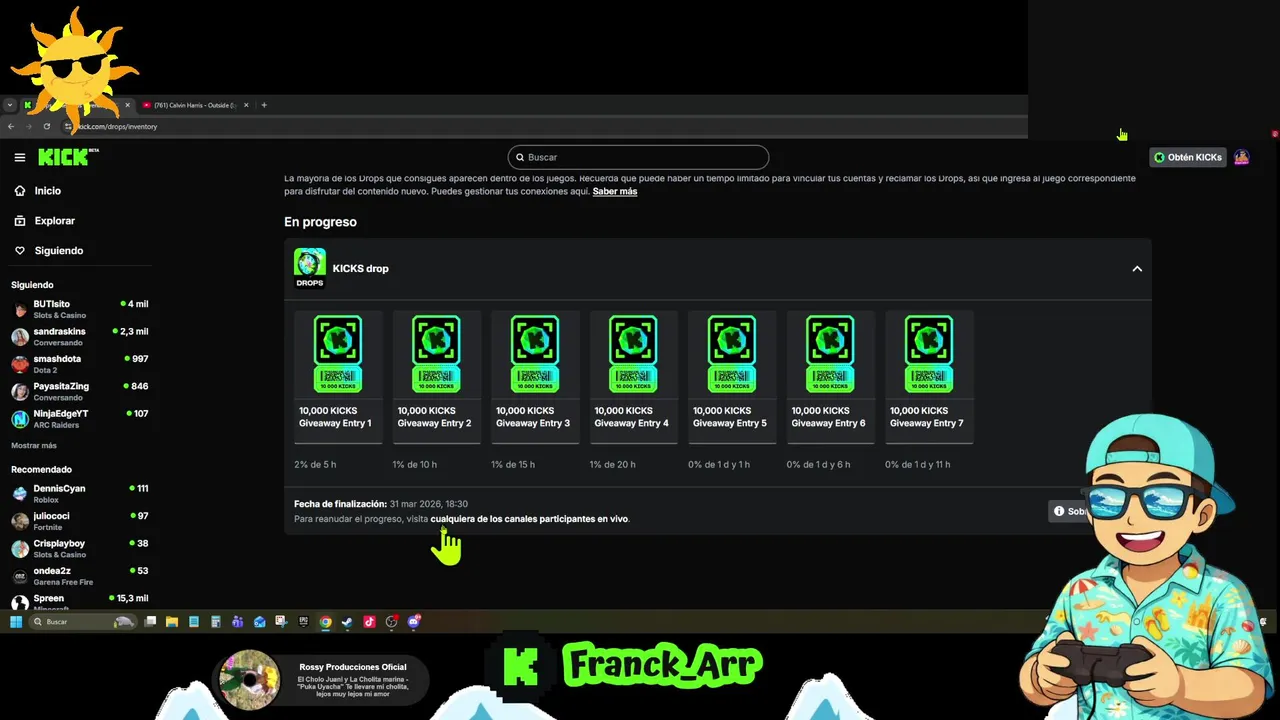Open Snipping Tool from taskbar
This screenshot has width=1280, height=720.
pos(282,622)
